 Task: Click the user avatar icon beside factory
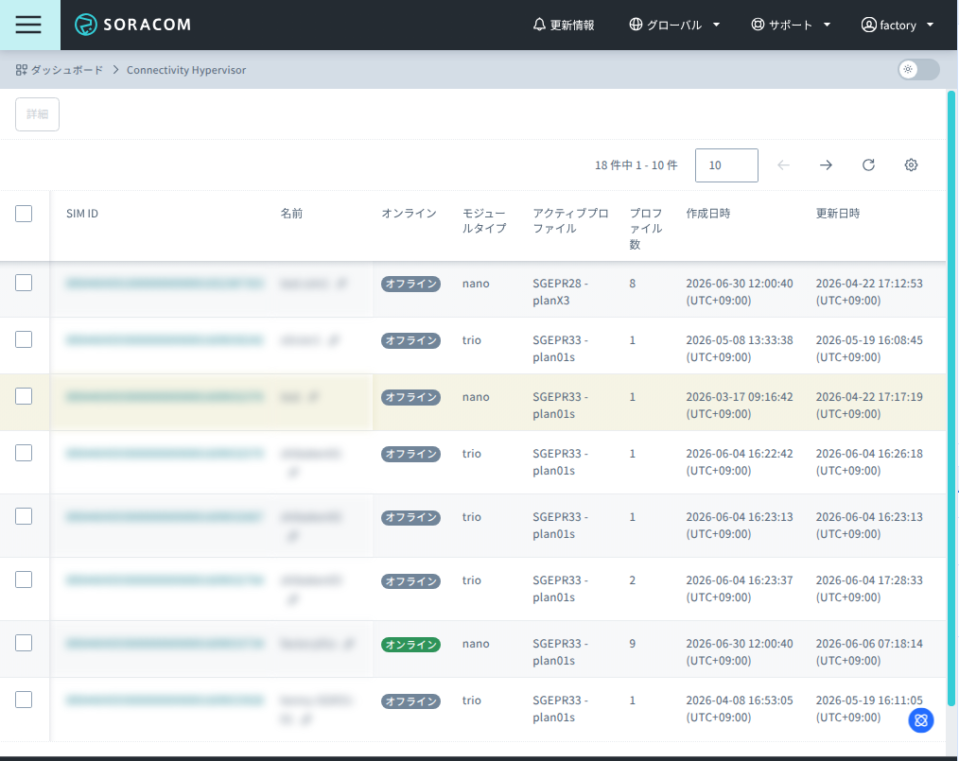point(868,24)
